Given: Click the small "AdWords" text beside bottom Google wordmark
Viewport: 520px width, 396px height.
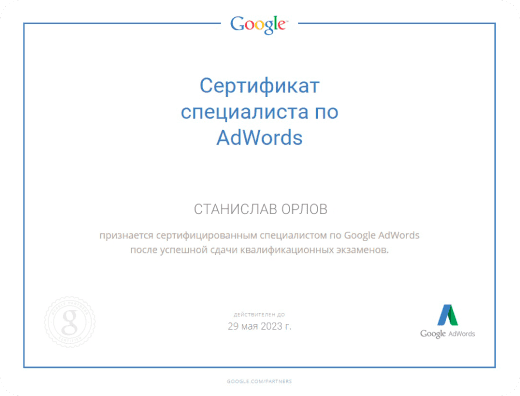Looking at the screenshot, I should 462,334.
